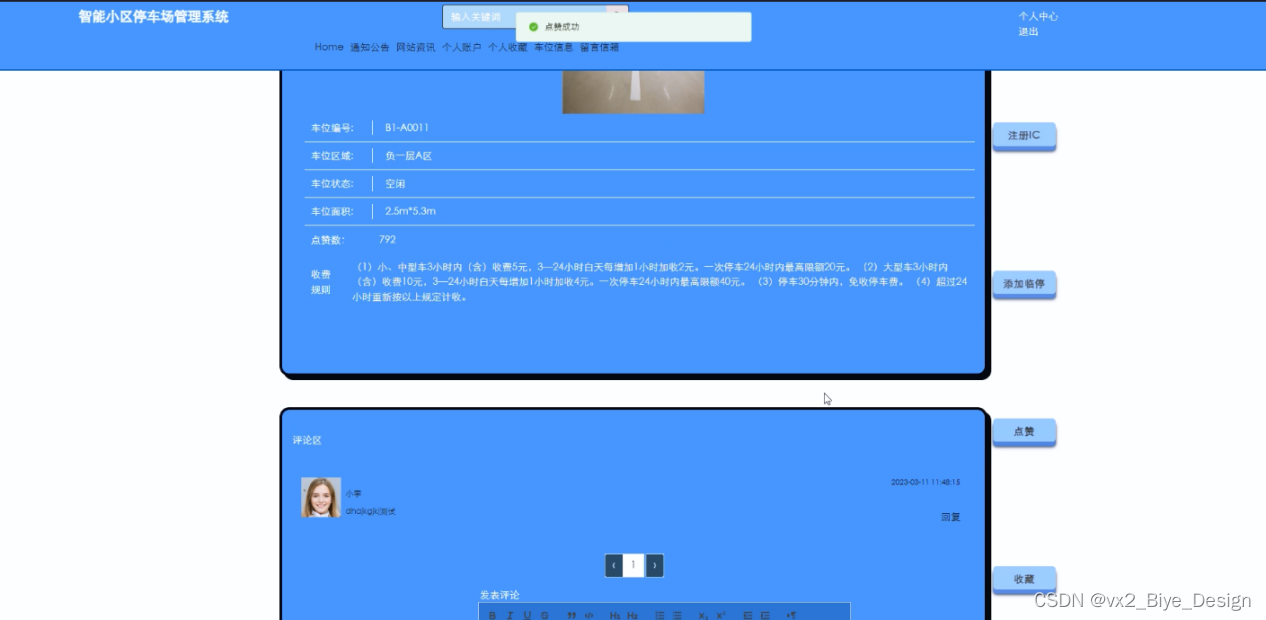Apply Heading 1 in the comment editor
This screenshot has width=1266, height=620.
(x=615, y=615)
